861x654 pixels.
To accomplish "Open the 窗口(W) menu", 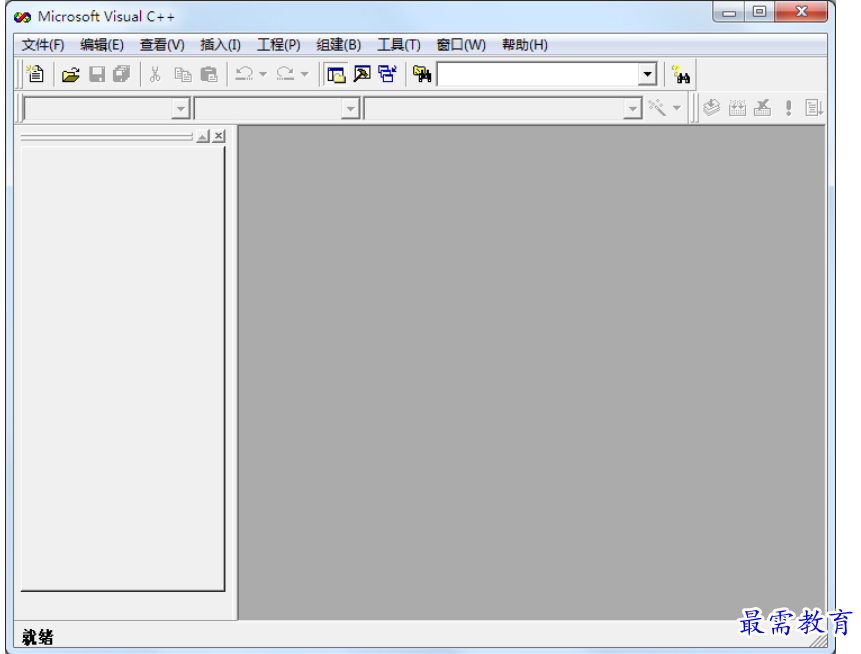I will 461,45.
